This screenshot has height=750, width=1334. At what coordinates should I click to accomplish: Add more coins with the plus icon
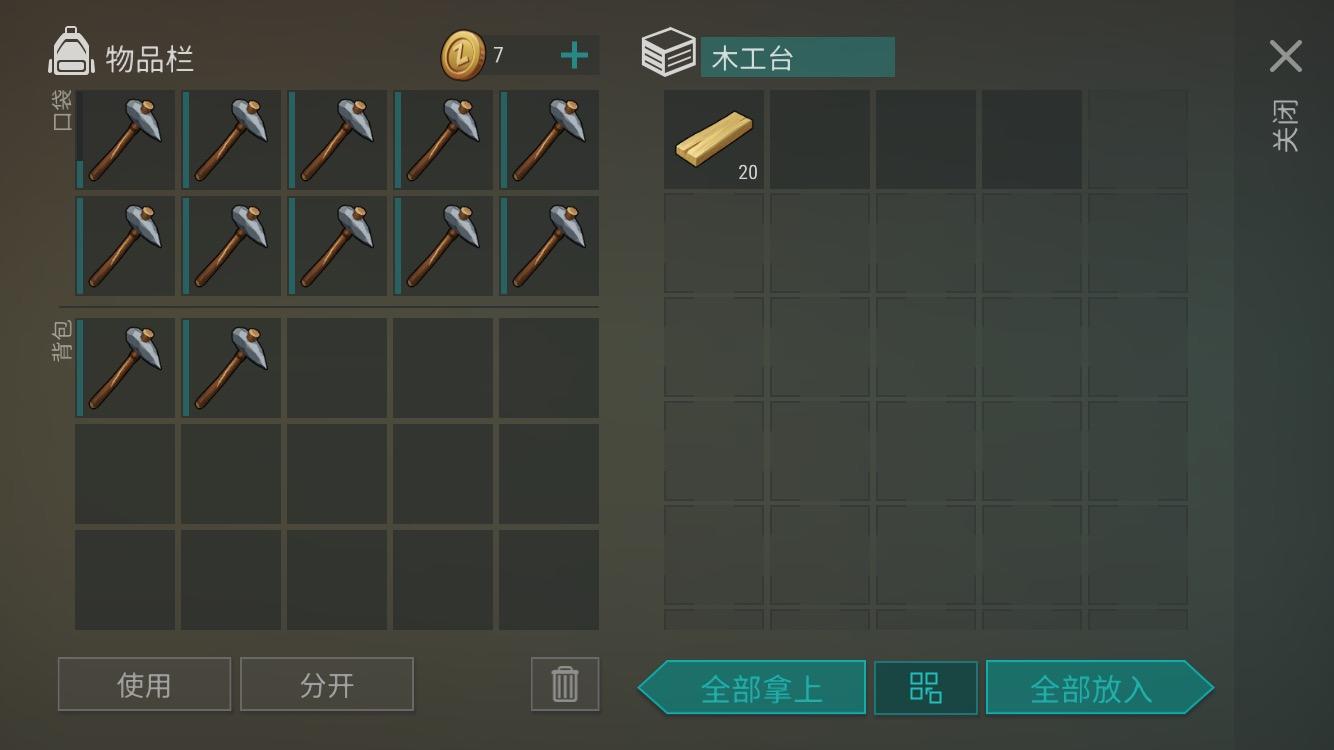[574, 55]
